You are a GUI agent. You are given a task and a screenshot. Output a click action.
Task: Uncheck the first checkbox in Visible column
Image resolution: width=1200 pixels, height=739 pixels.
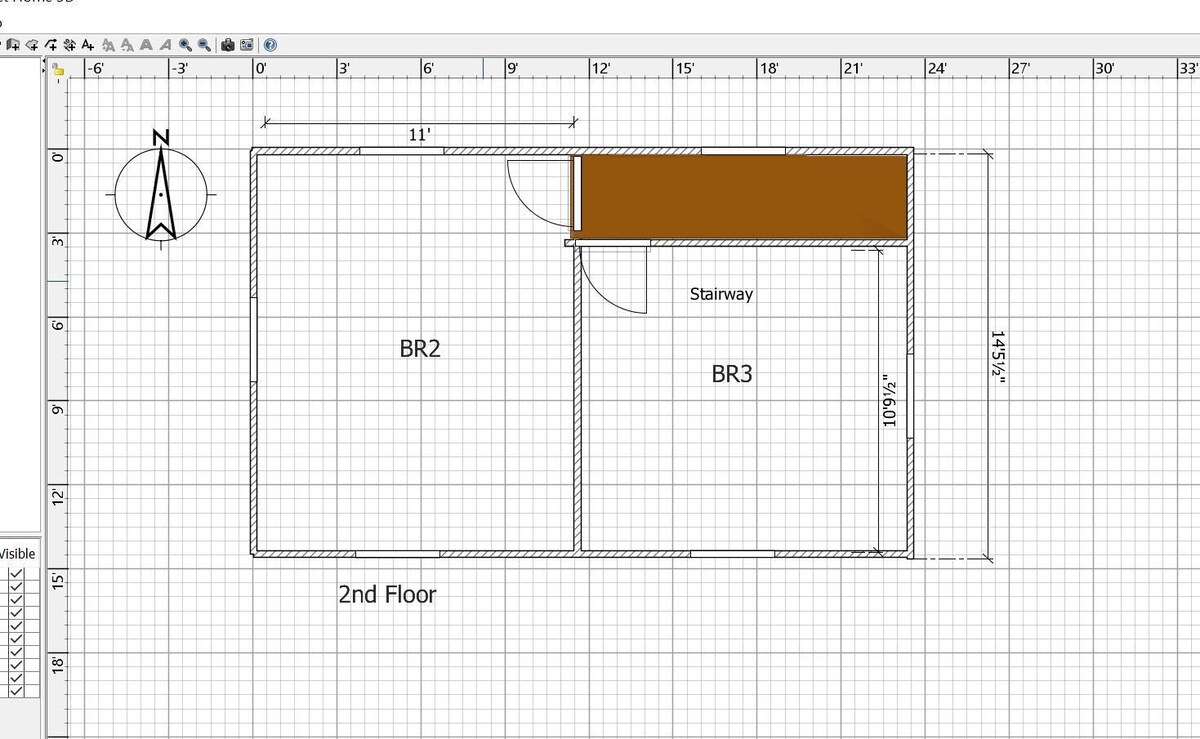pyautogui.click(x=16, y=574)
